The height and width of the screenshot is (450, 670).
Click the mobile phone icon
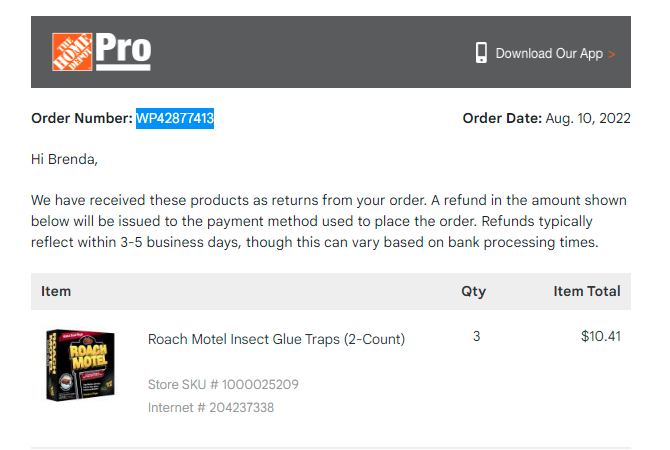[481, 53]
